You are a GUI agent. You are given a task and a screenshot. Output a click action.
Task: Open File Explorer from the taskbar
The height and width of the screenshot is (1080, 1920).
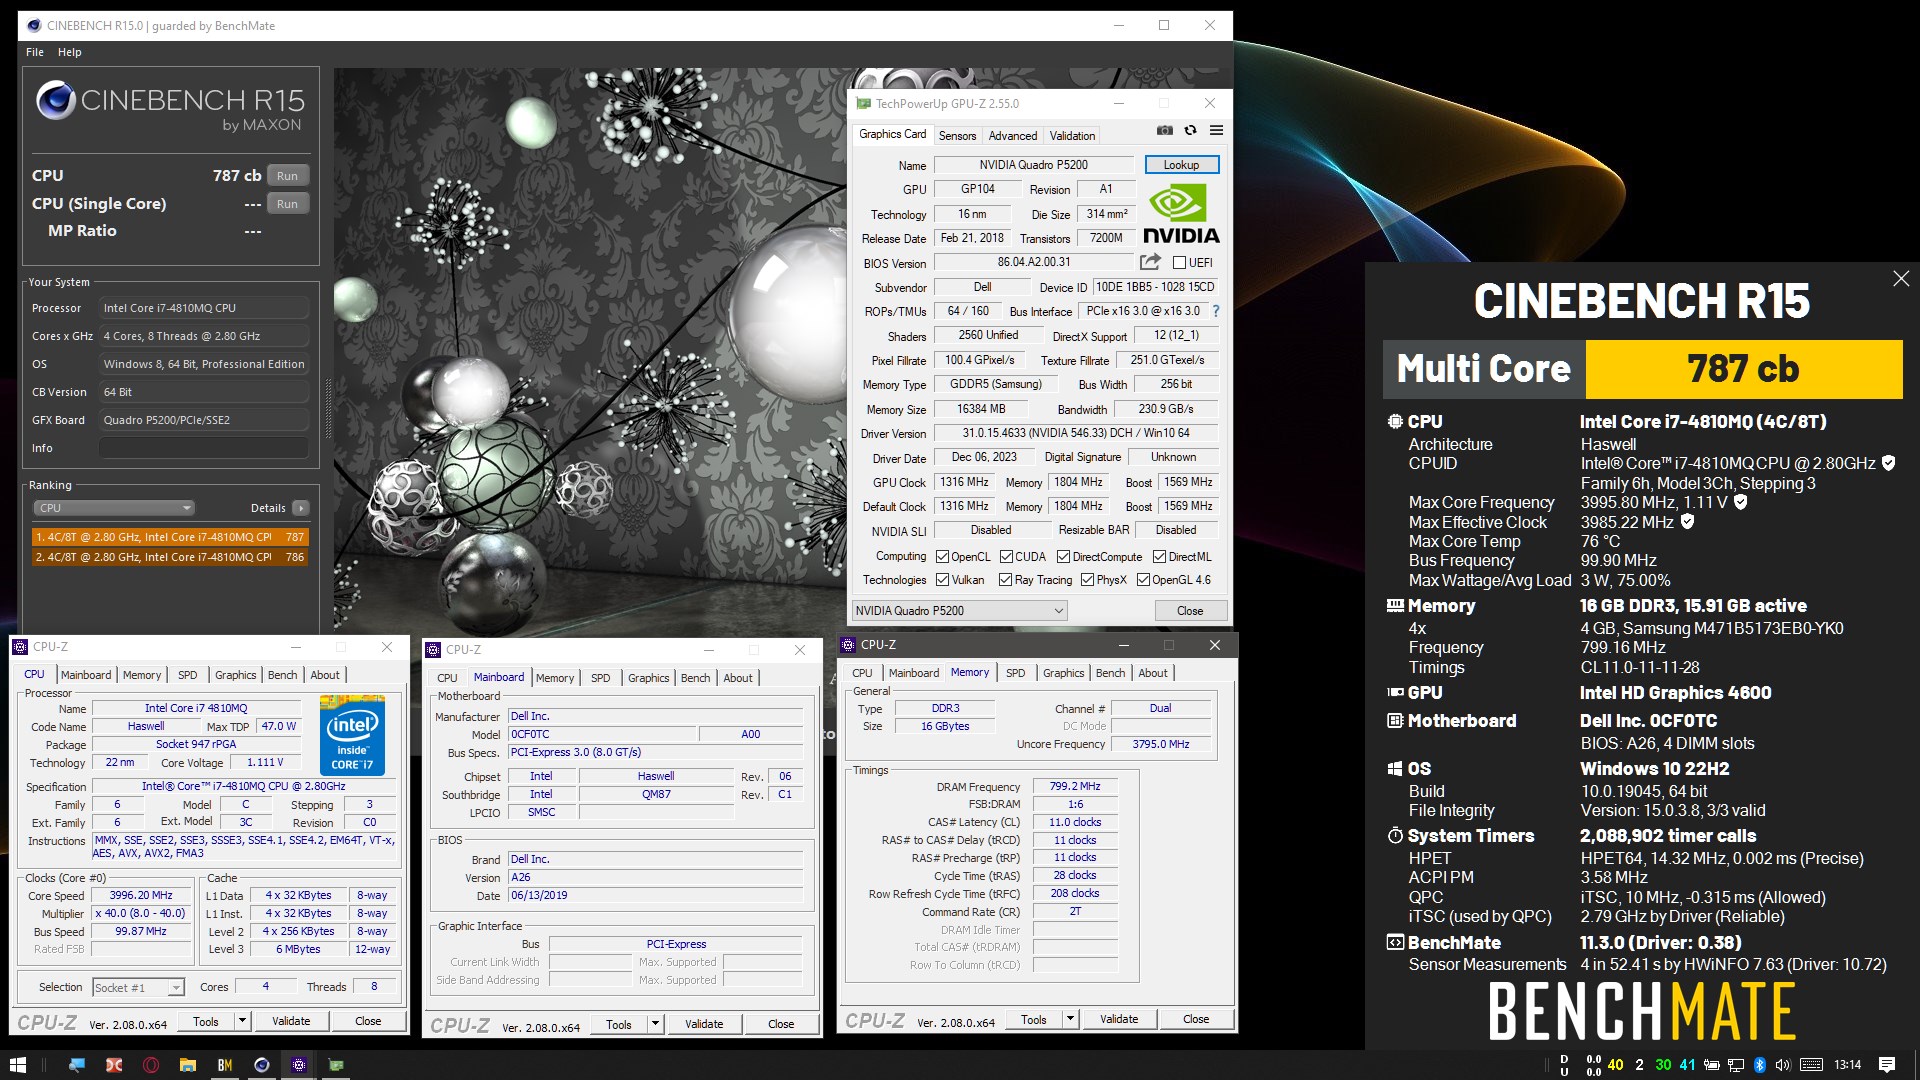click(x=188, y=1065)
